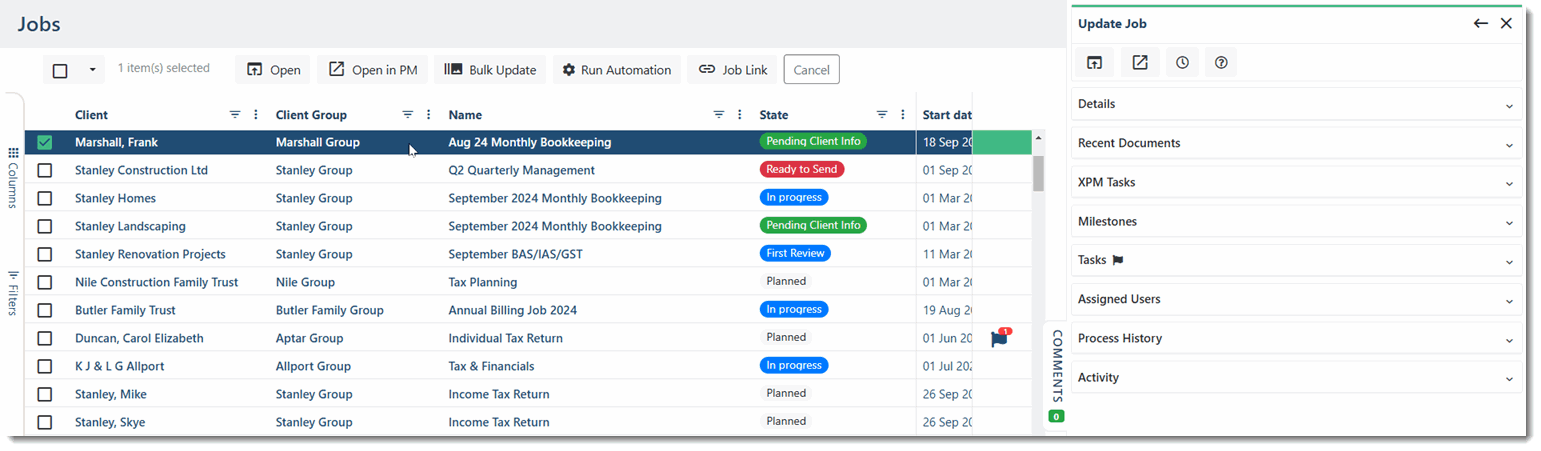Click the open-in-window icon in Update Job
The image size is (1541, 451).
pyautogui.click(x=1095, y=63)
